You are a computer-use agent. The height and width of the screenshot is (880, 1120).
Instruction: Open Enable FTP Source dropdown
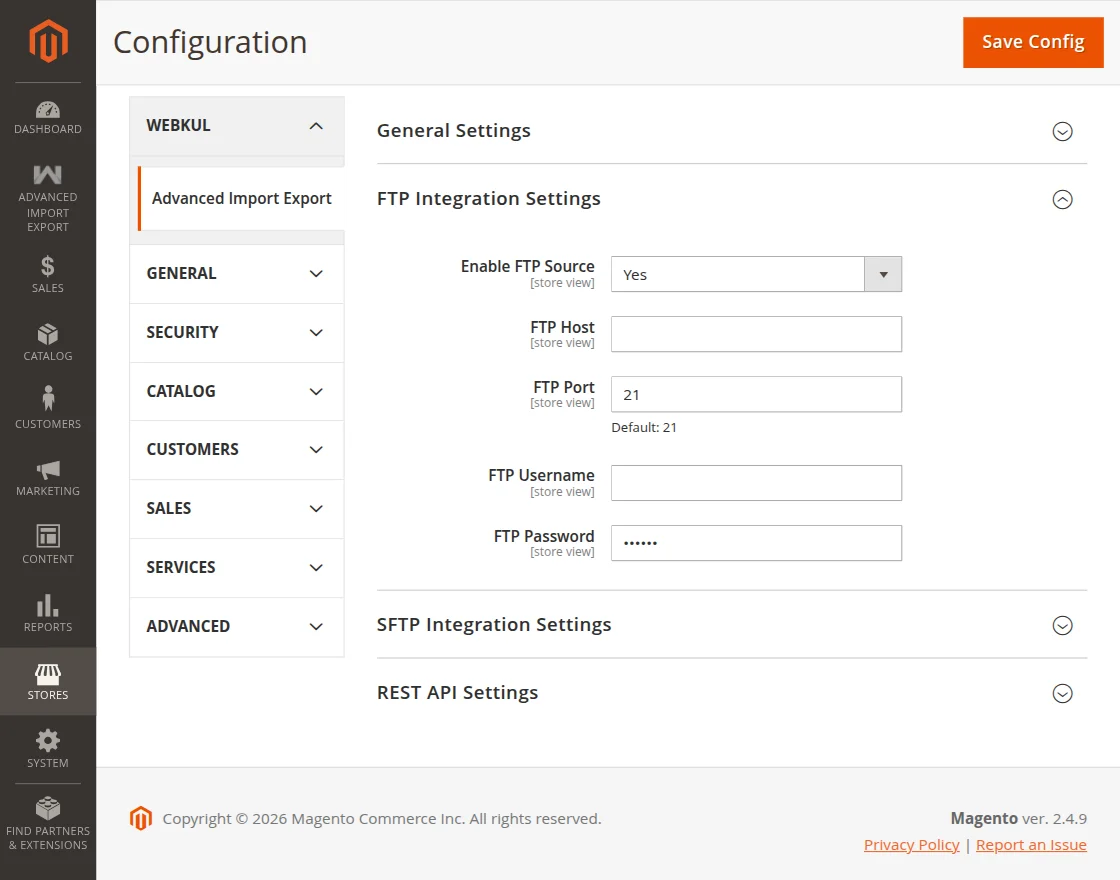(756, 274)
